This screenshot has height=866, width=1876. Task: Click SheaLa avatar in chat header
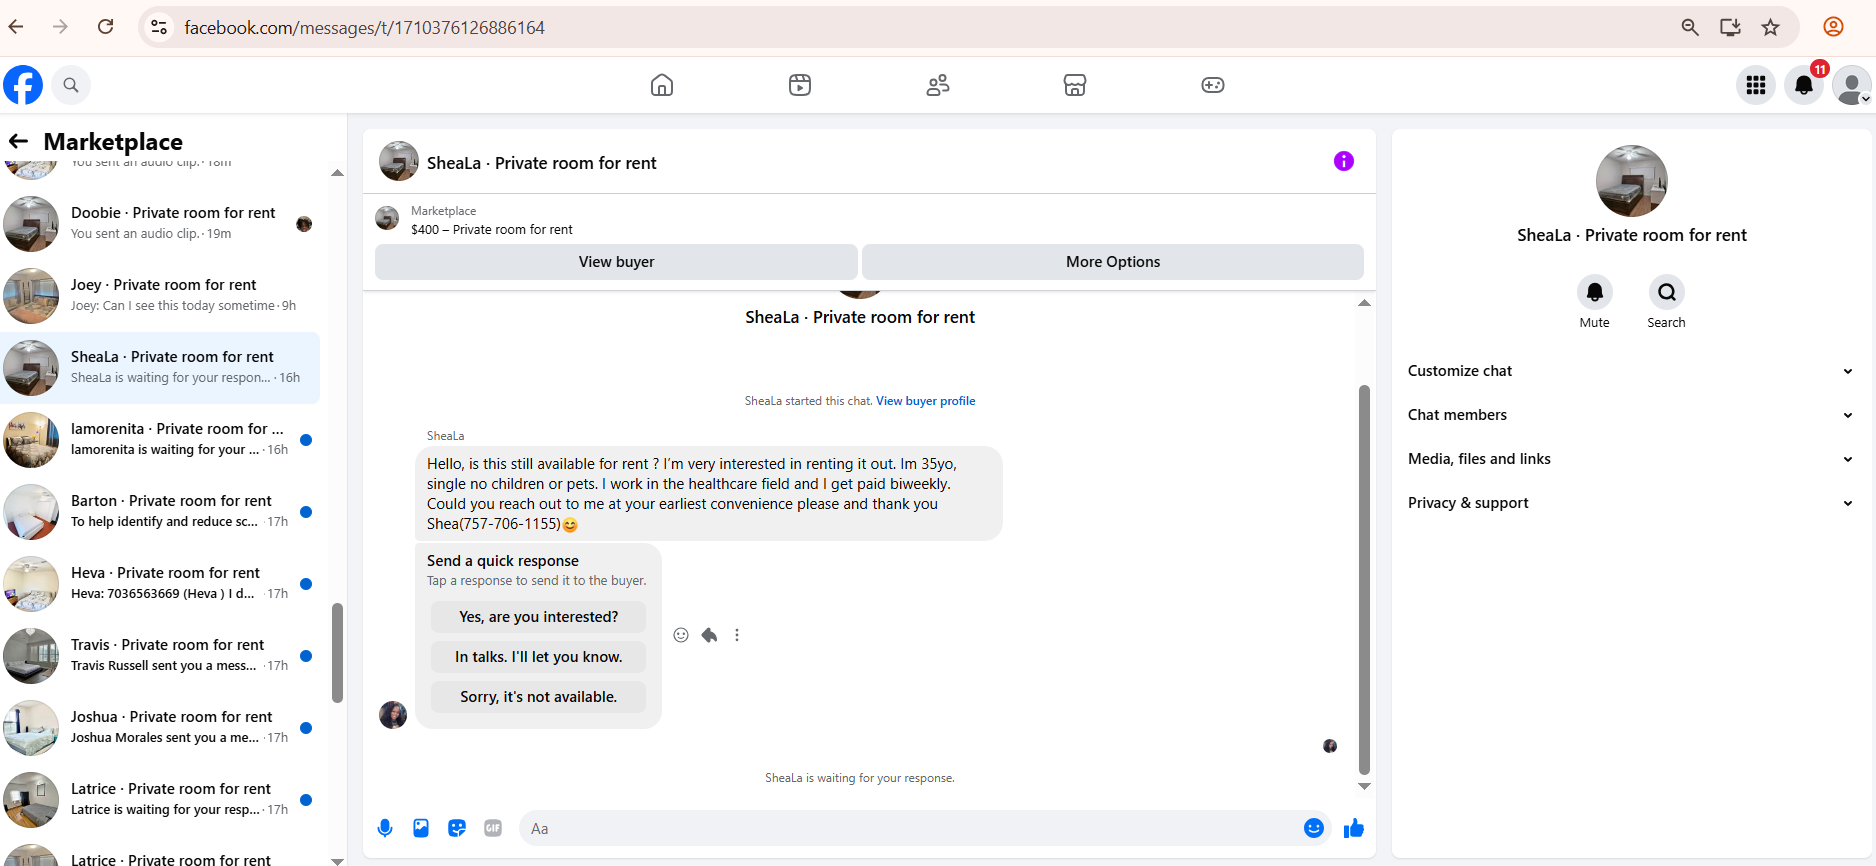point(399,161)
